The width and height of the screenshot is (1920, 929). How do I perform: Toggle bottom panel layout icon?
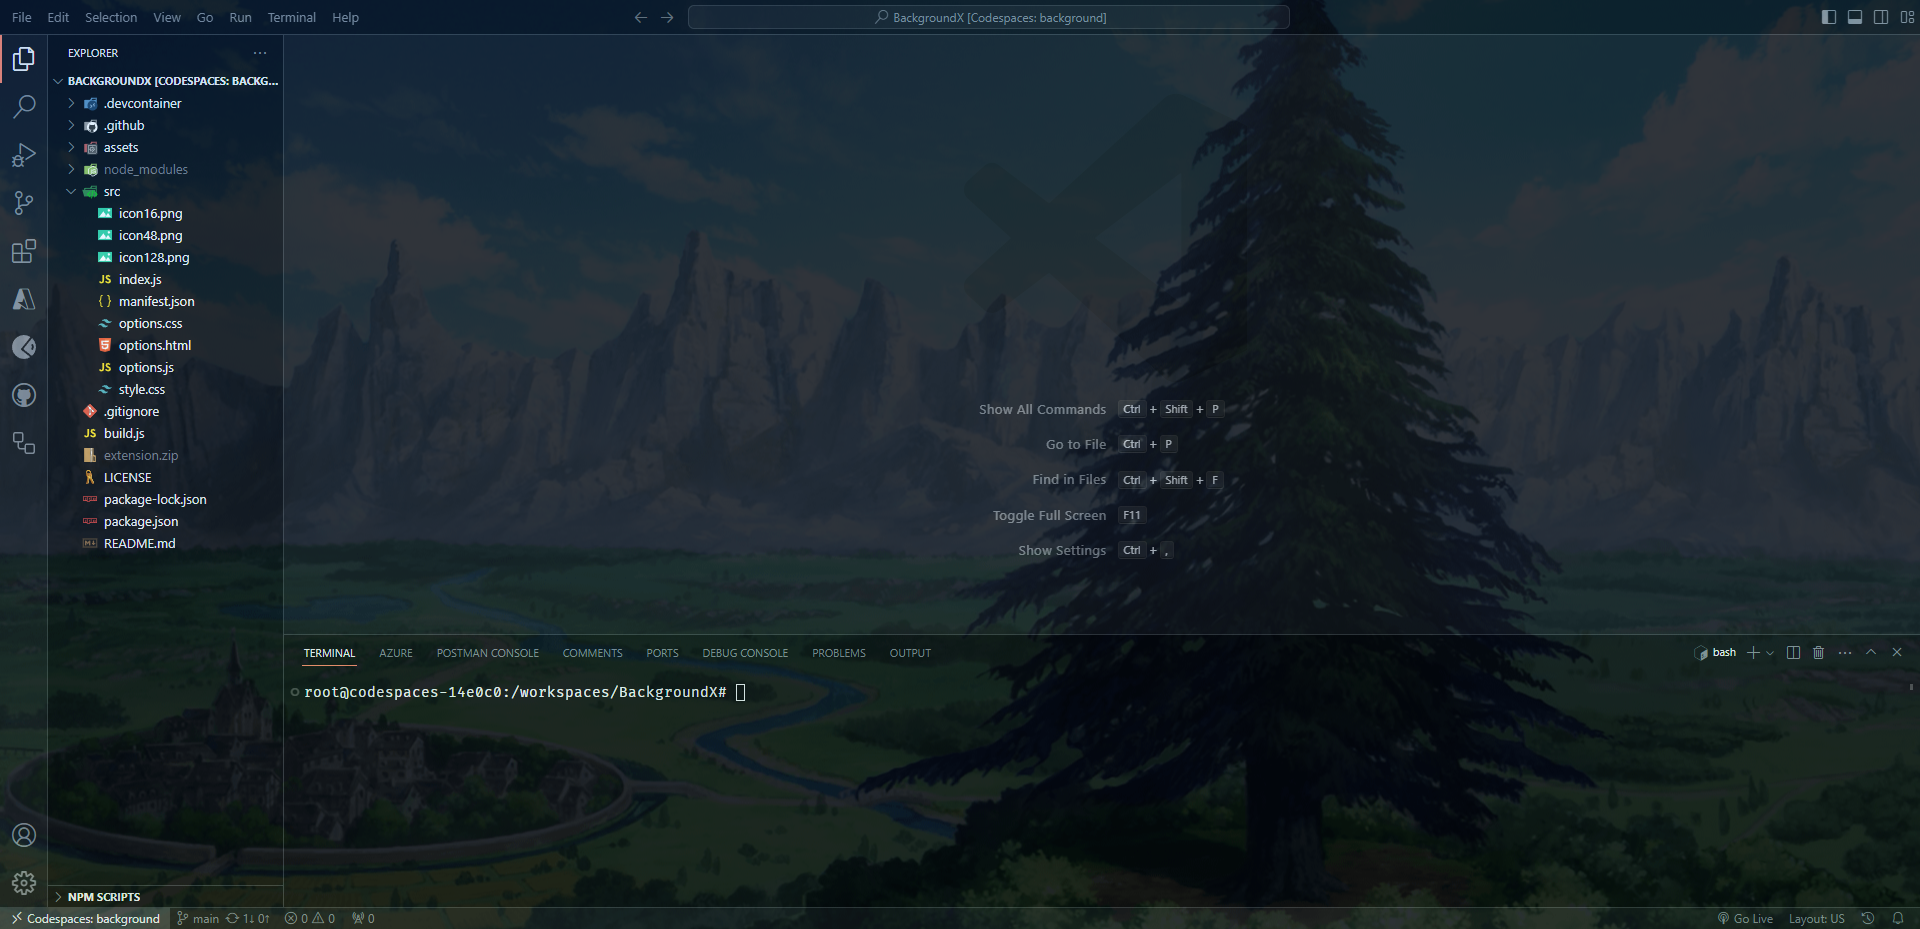pyautogui.click(x=1855, y=17)
